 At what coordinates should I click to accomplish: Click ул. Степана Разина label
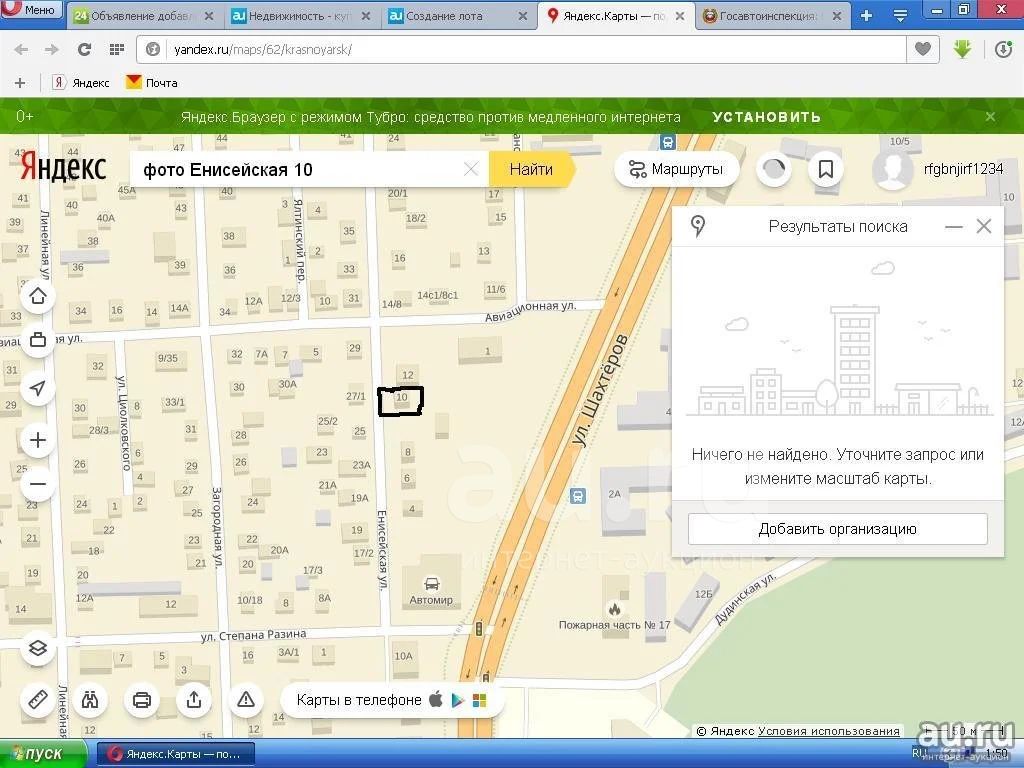pos(253,635)
